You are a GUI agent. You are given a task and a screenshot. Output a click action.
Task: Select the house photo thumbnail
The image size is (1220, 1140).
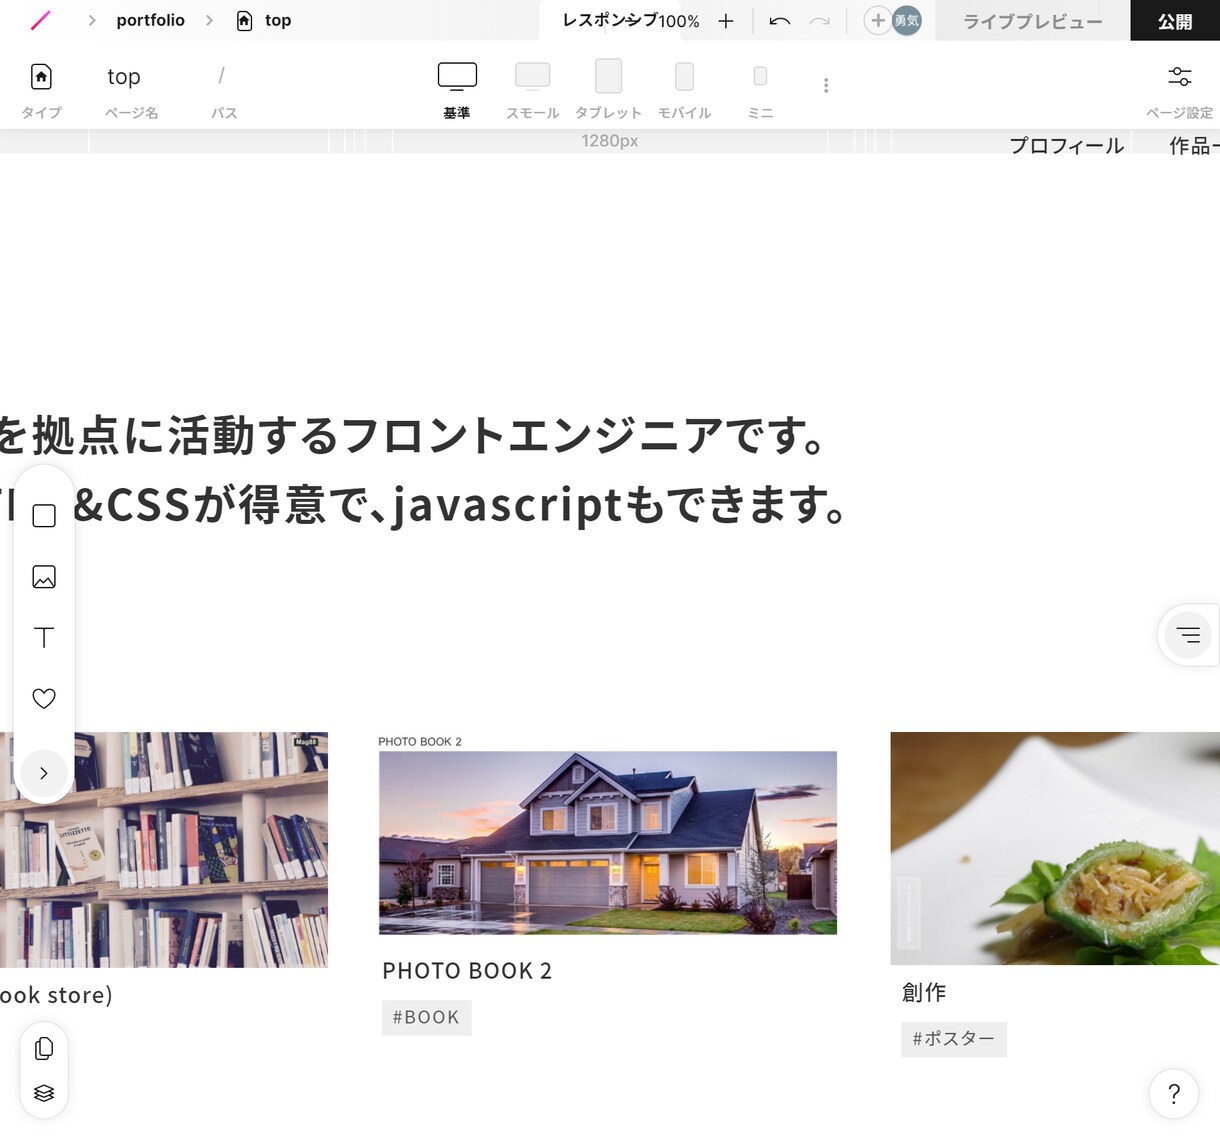click(x=608, y=843)
